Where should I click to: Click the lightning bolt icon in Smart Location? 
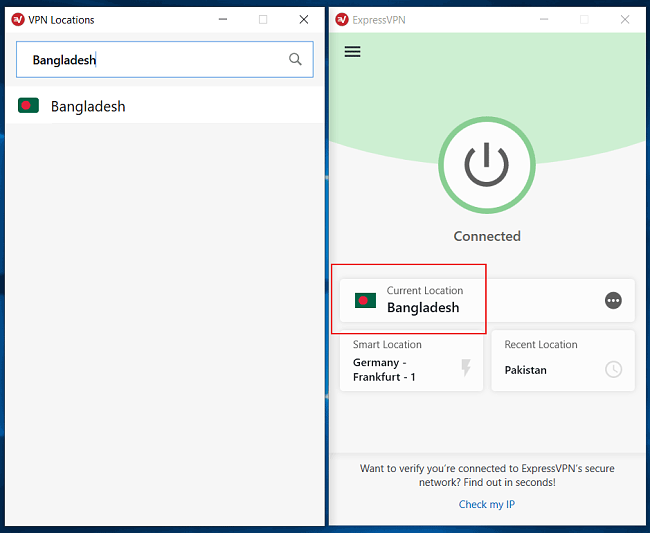coord(466,368)
